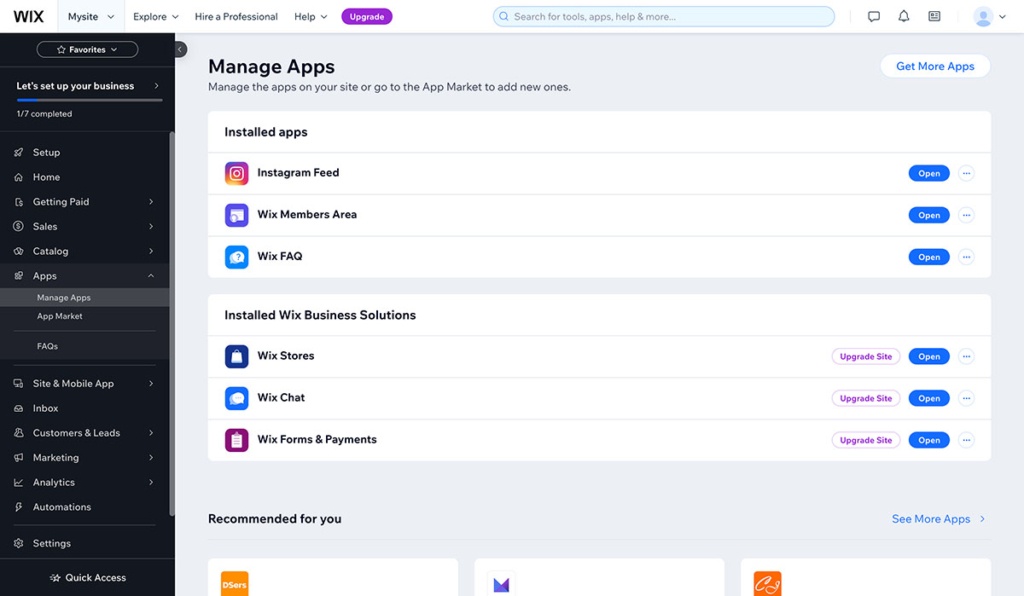Click the Get More Apps button
This screenshot has width=1024, height=596.
coord(934,65)
